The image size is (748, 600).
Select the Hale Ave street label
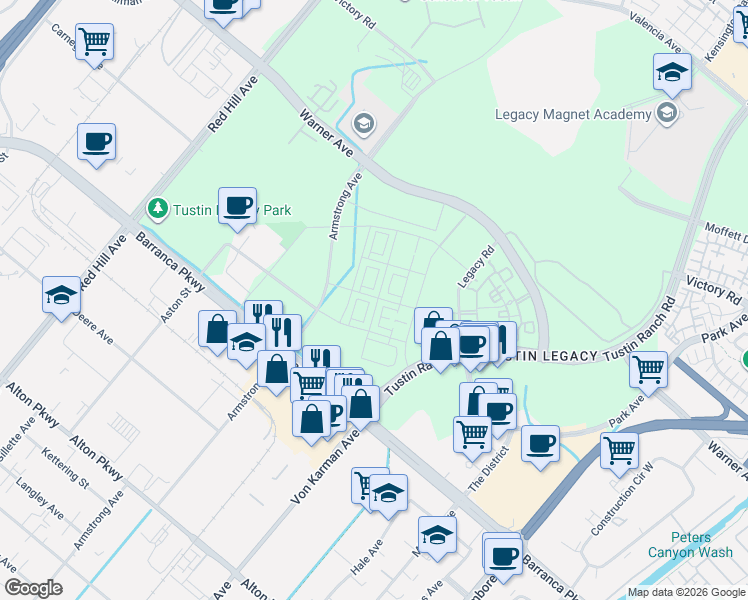tap(366, 557)
